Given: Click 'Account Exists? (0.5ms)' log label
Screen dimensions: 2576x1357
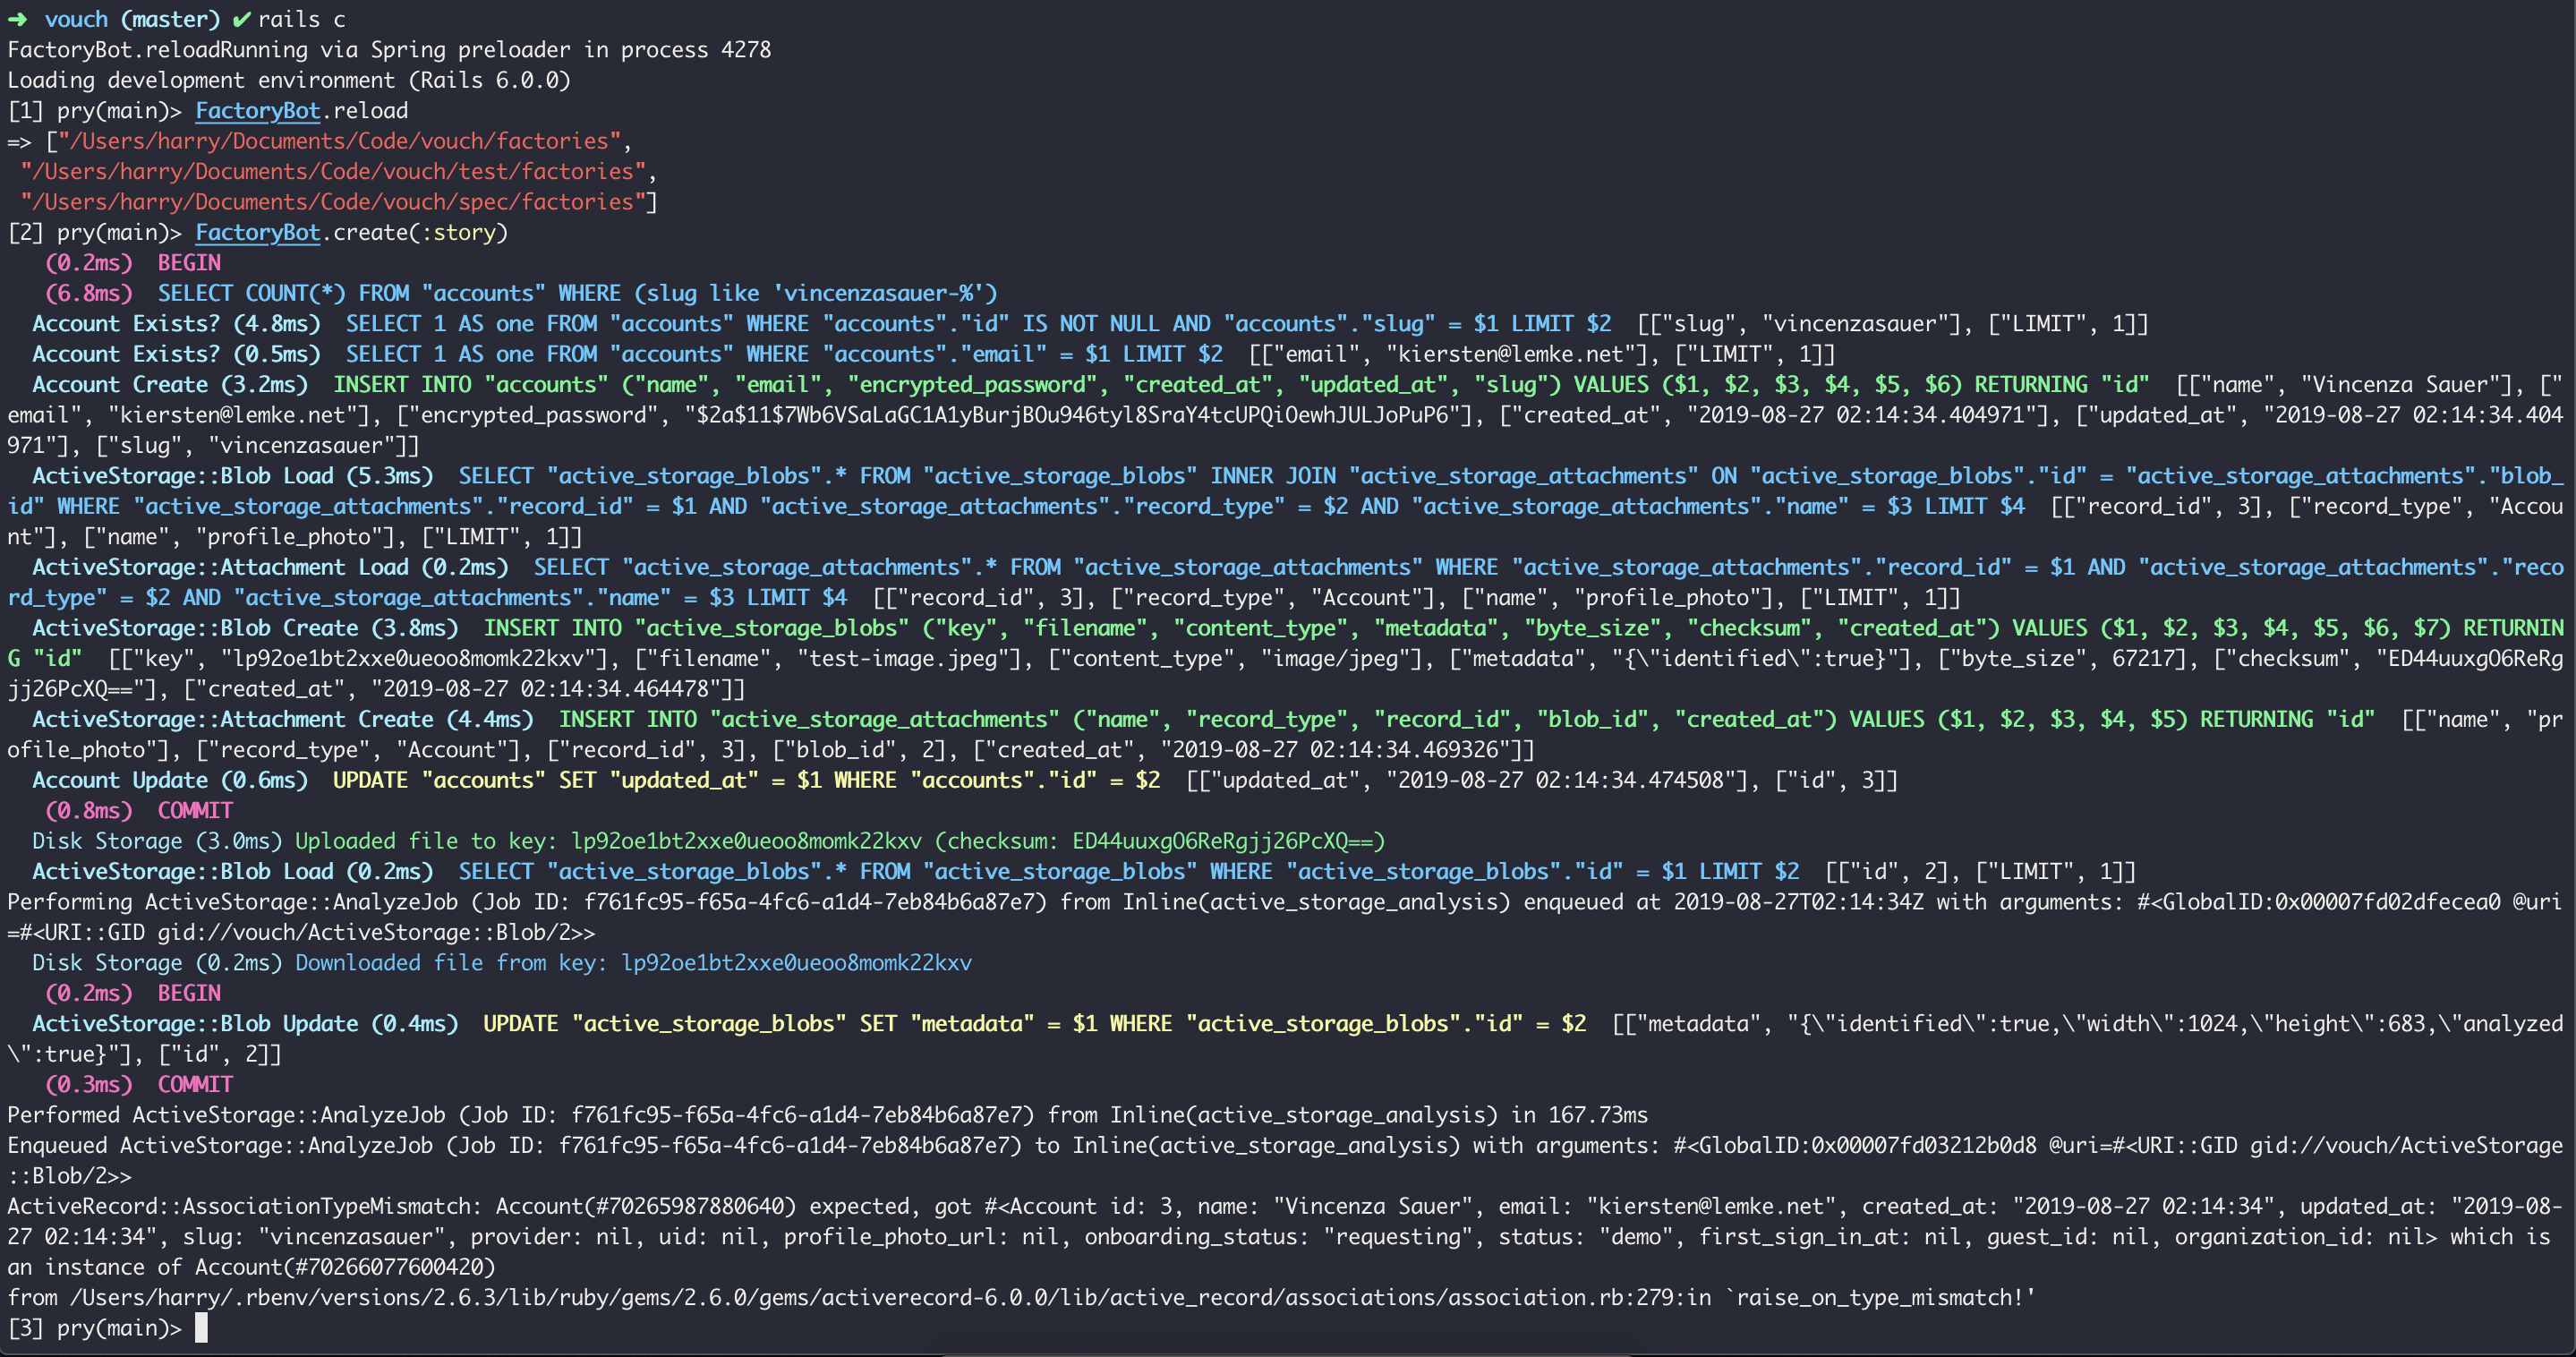Looking at the screenshot, I should [x=176, y=354].
